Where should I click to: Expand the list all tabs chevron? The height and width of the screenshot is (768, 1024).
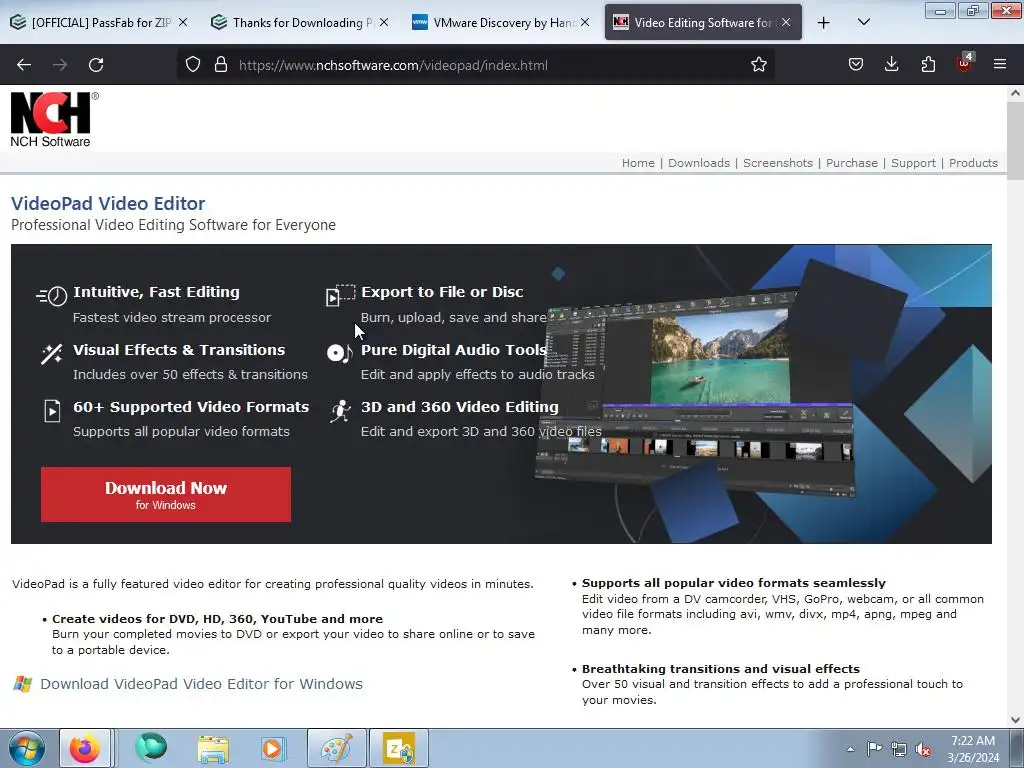coord(863,23)
